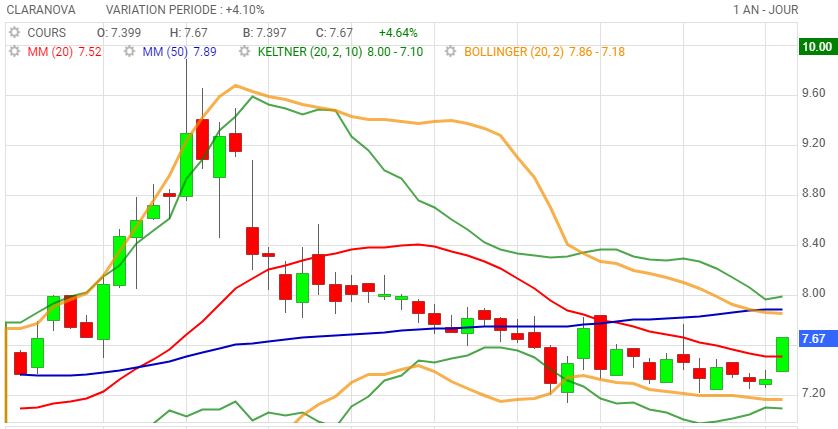The width and height of the screenshot is (838, 429).
Task: Click the 7.20 price axis label
Action: coord(814,393)
